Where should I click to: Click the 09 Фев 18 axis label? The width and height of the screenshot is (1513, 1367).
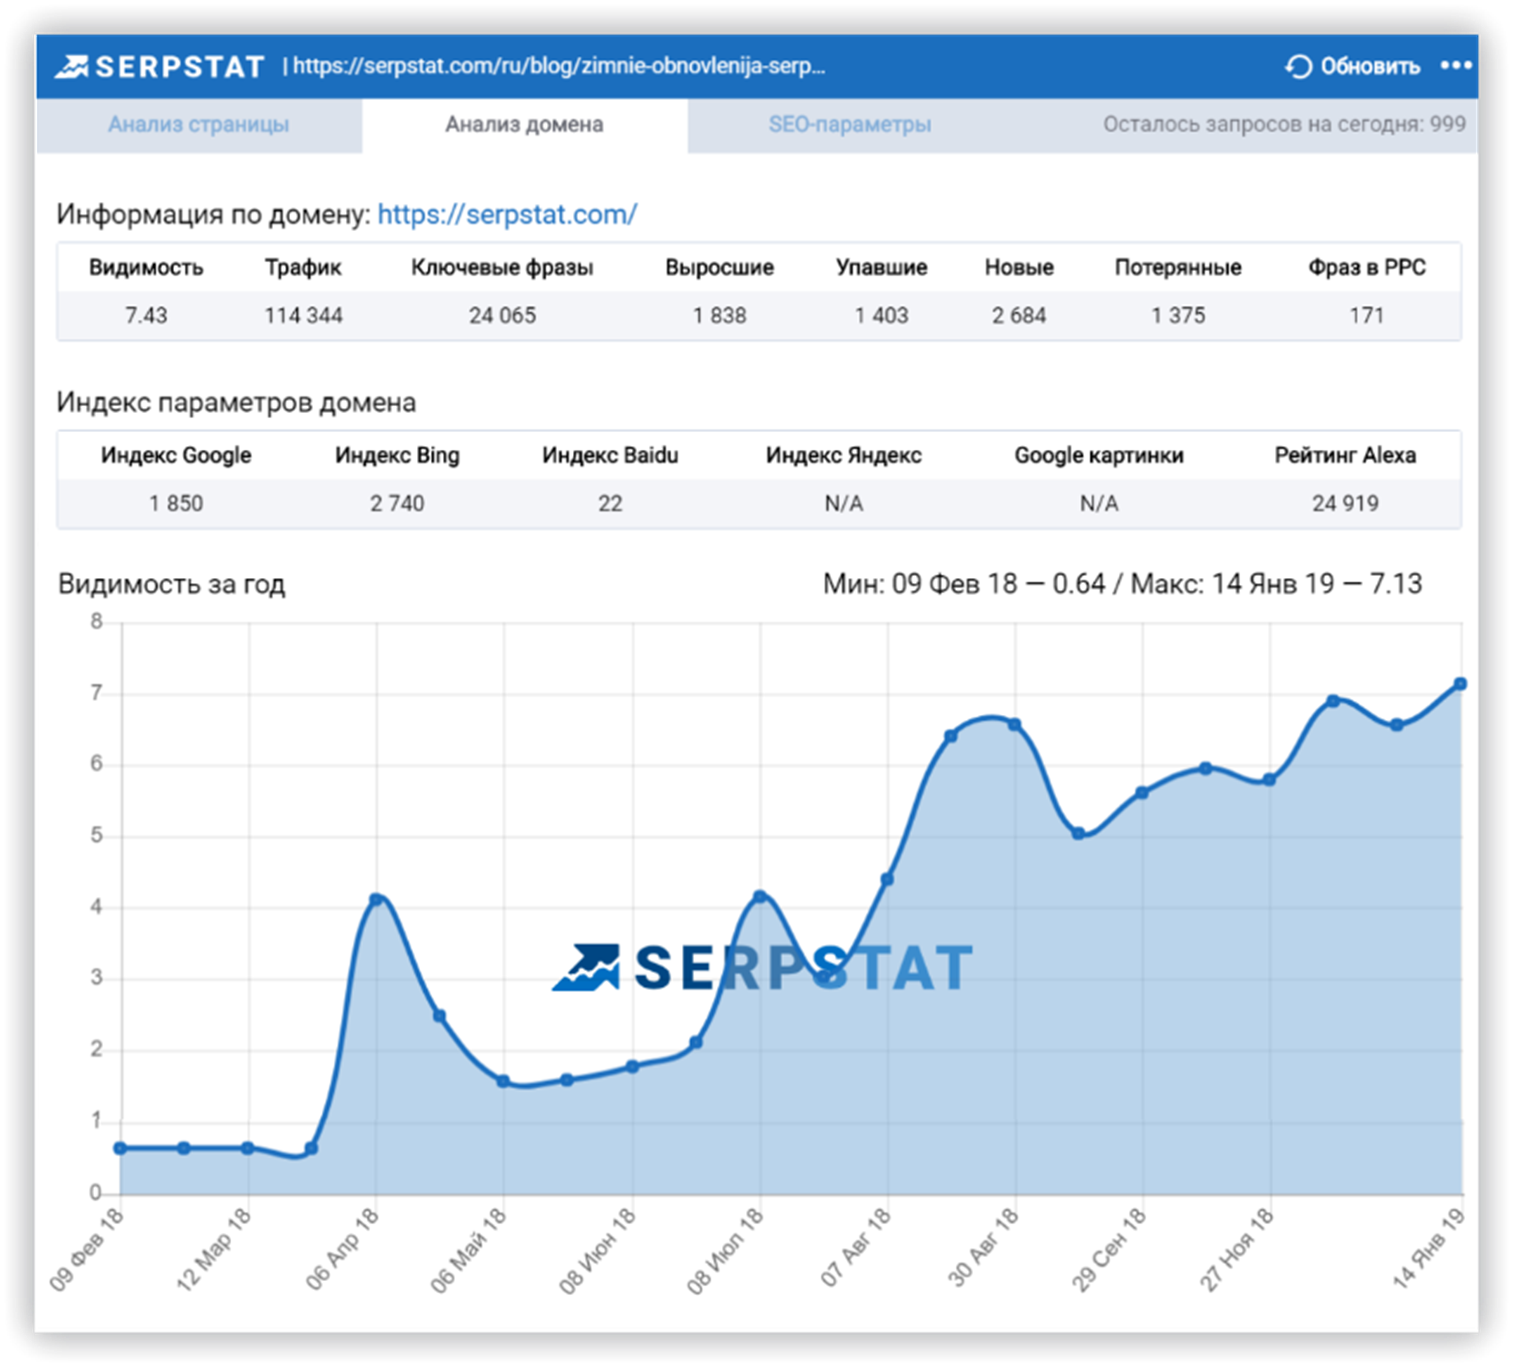(x=86, y=1249)
